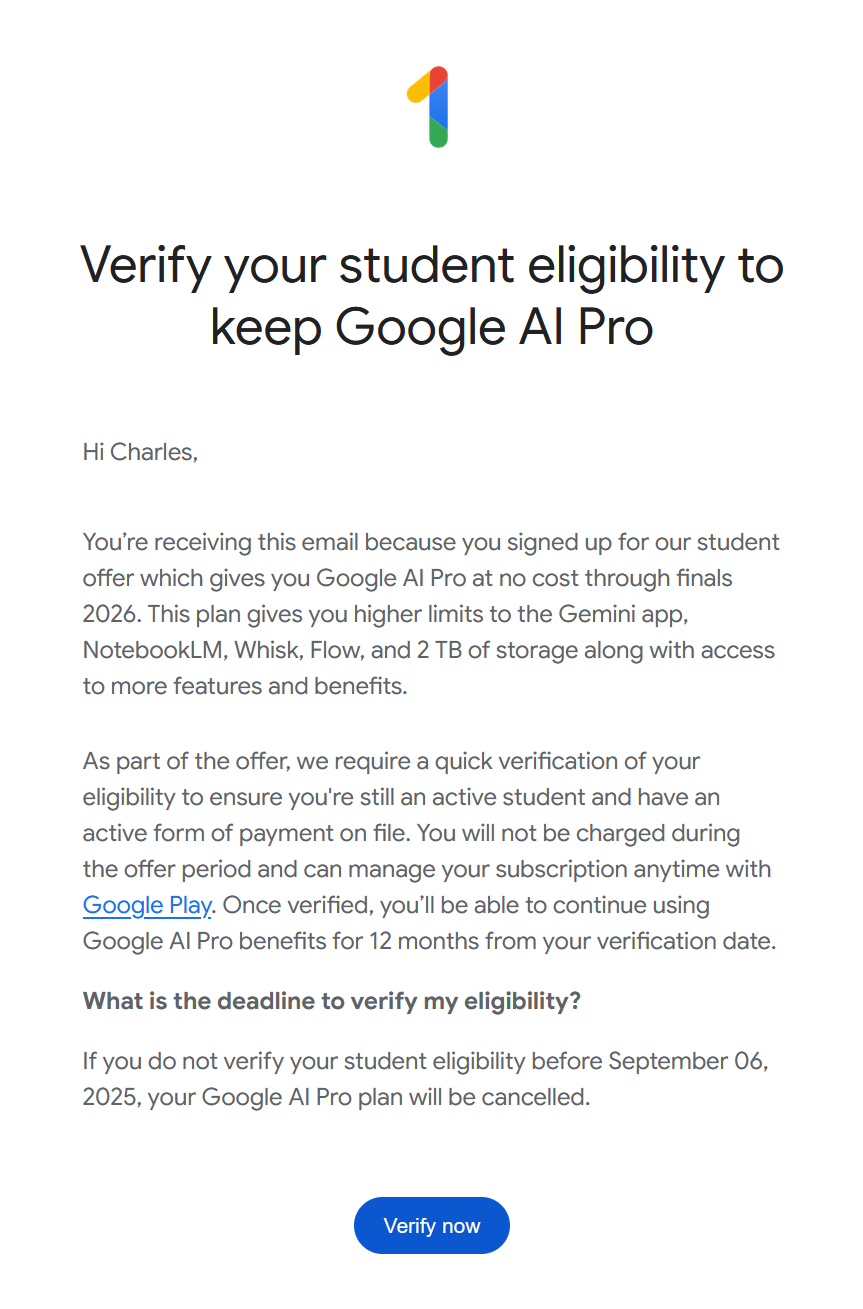
Task: Click the "keep Google AI Pro" heading line
Action: click(x=431, y=327)
